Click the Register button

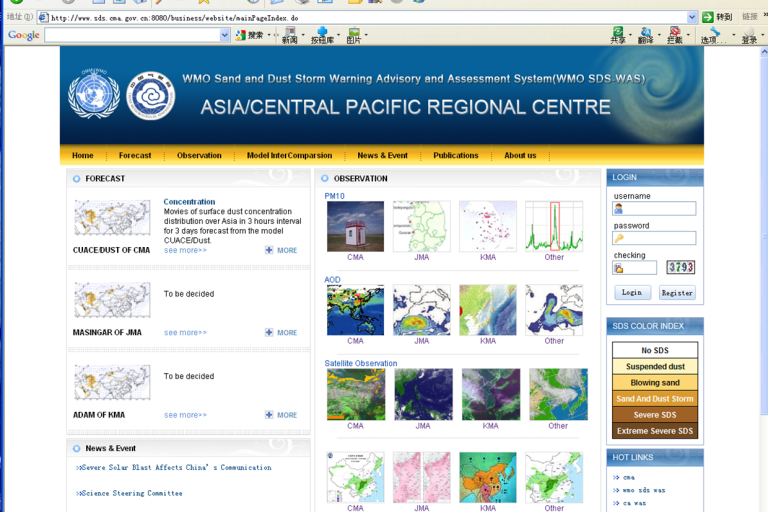click(x=677, y=293)
